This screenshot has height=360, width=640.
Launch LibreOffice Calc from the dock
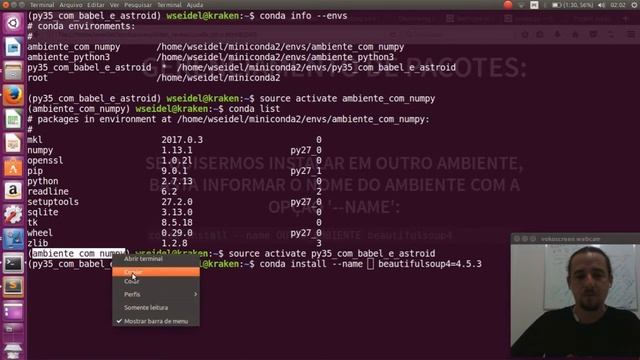coord(13,119)
